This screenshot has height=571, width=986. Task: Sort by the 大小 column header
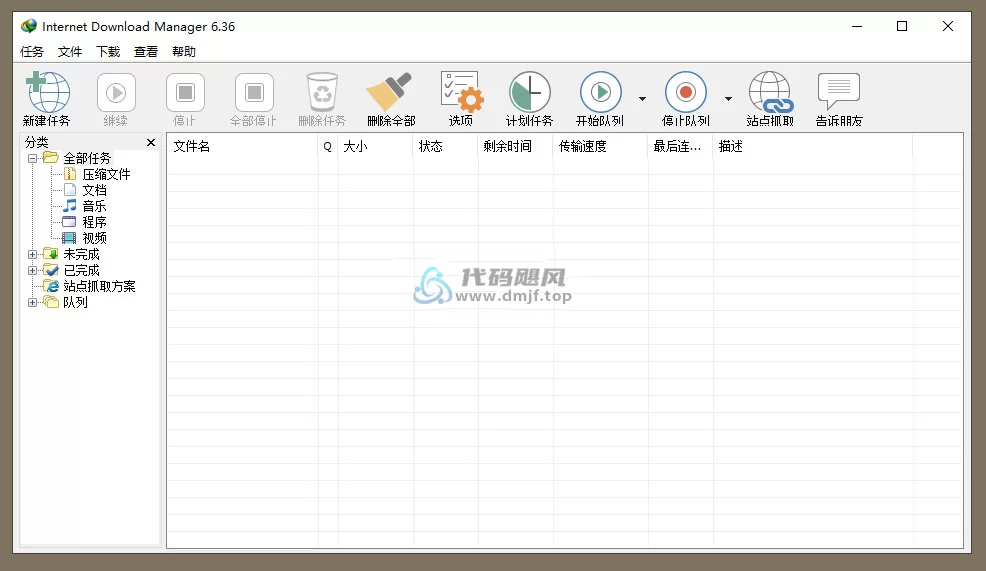tap(375, 147)
